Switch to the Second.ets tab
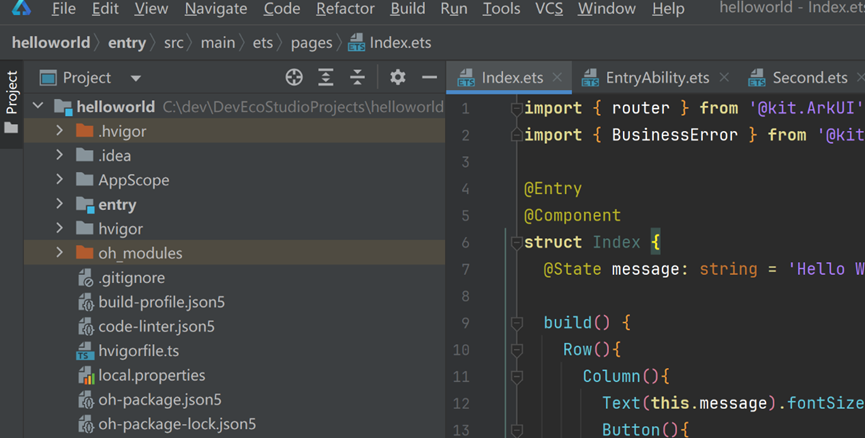This screenshot has width=865, height=438. 805,78
